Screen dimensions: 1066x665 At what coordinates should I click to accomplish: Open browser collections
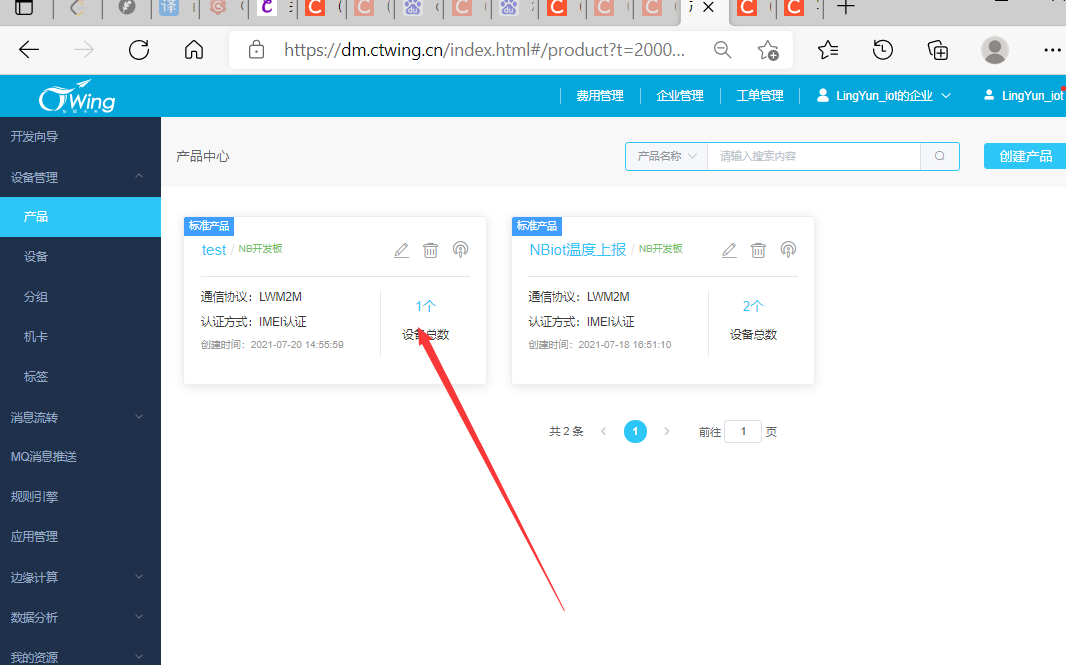938,50
